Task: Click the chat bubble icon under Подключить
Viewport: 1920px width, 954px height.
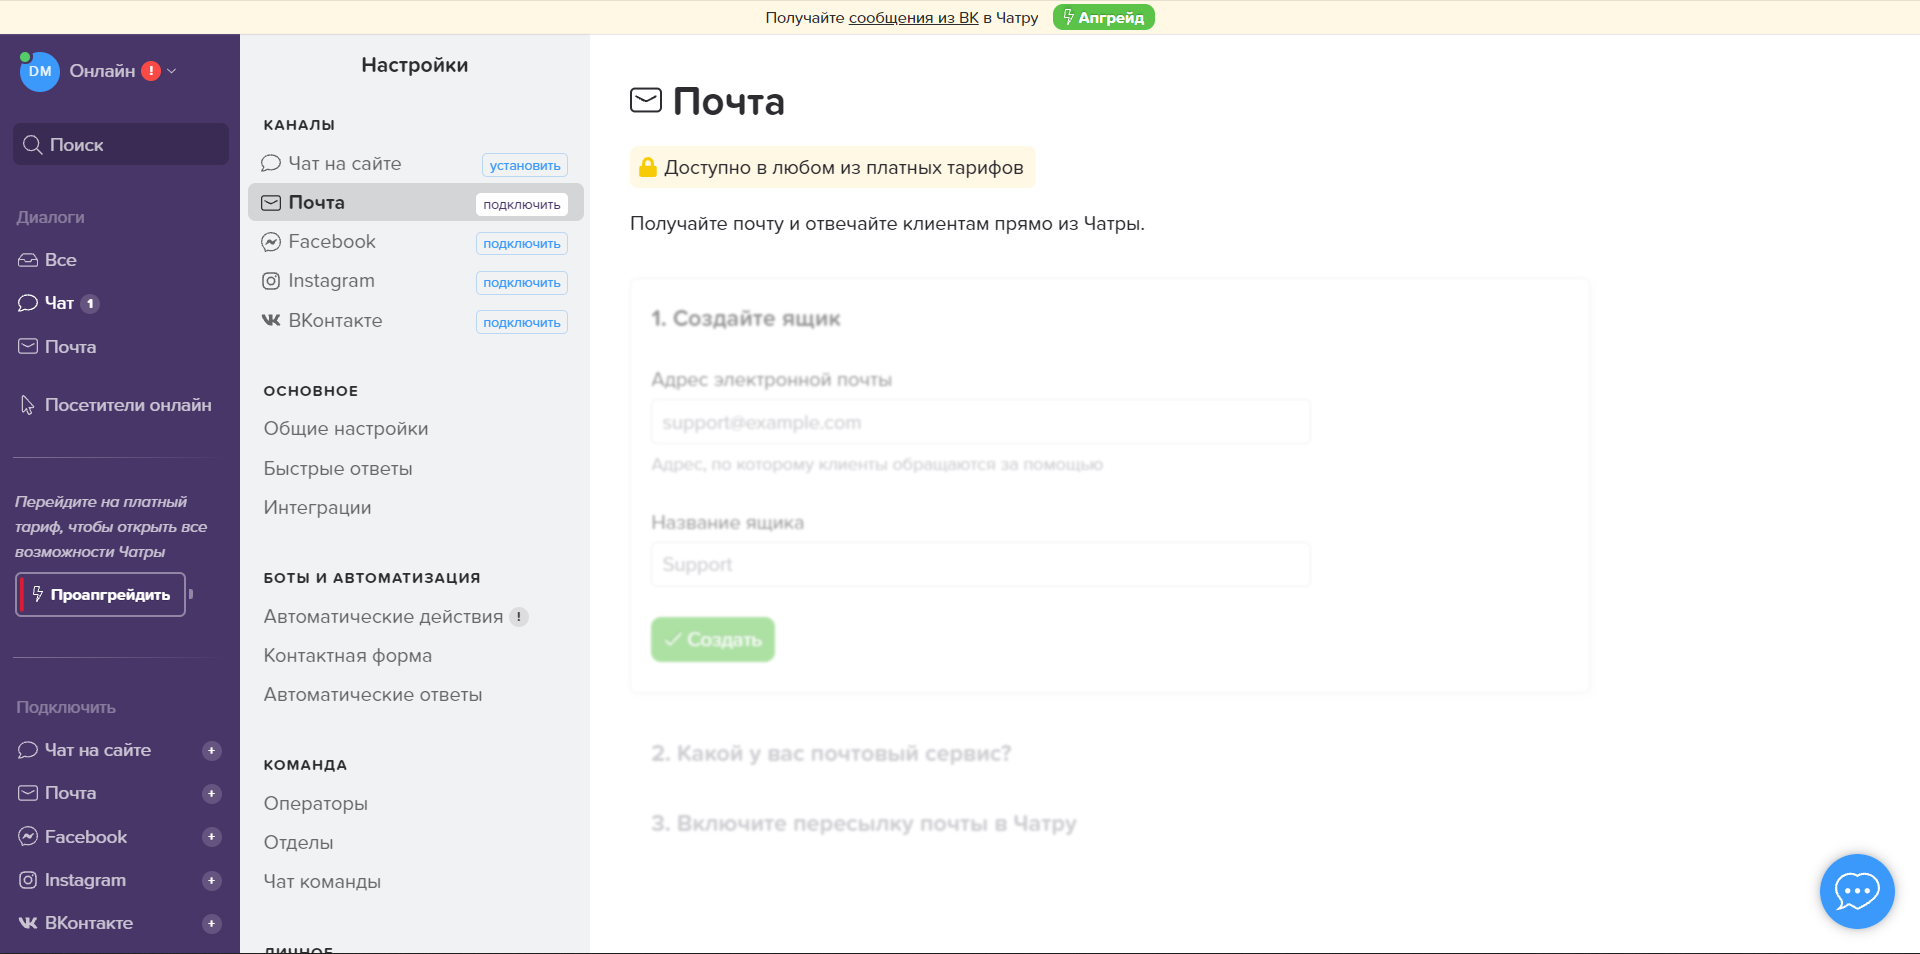Action: click(28, 750)
